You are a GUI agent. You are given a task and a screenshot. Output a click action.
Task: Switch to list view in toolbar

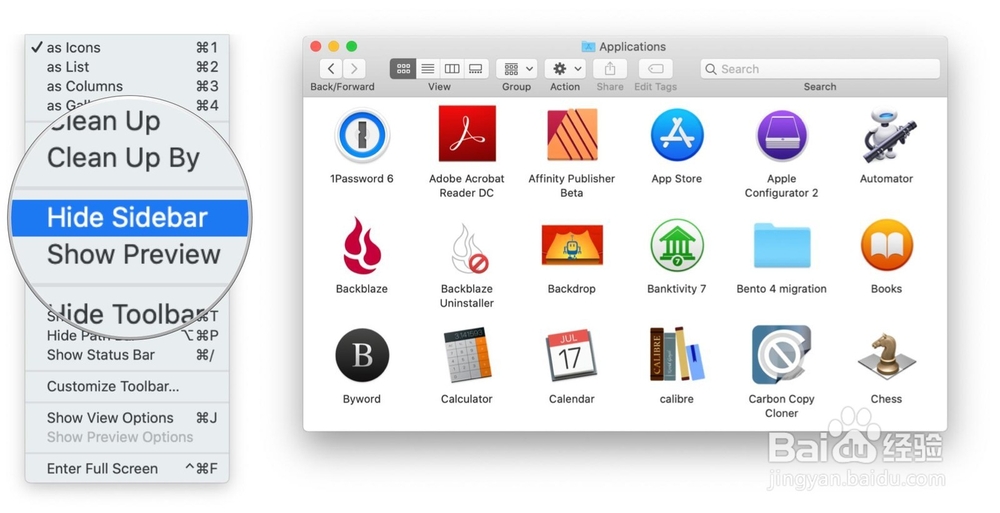pyautogui.click(x=428, y=68)
